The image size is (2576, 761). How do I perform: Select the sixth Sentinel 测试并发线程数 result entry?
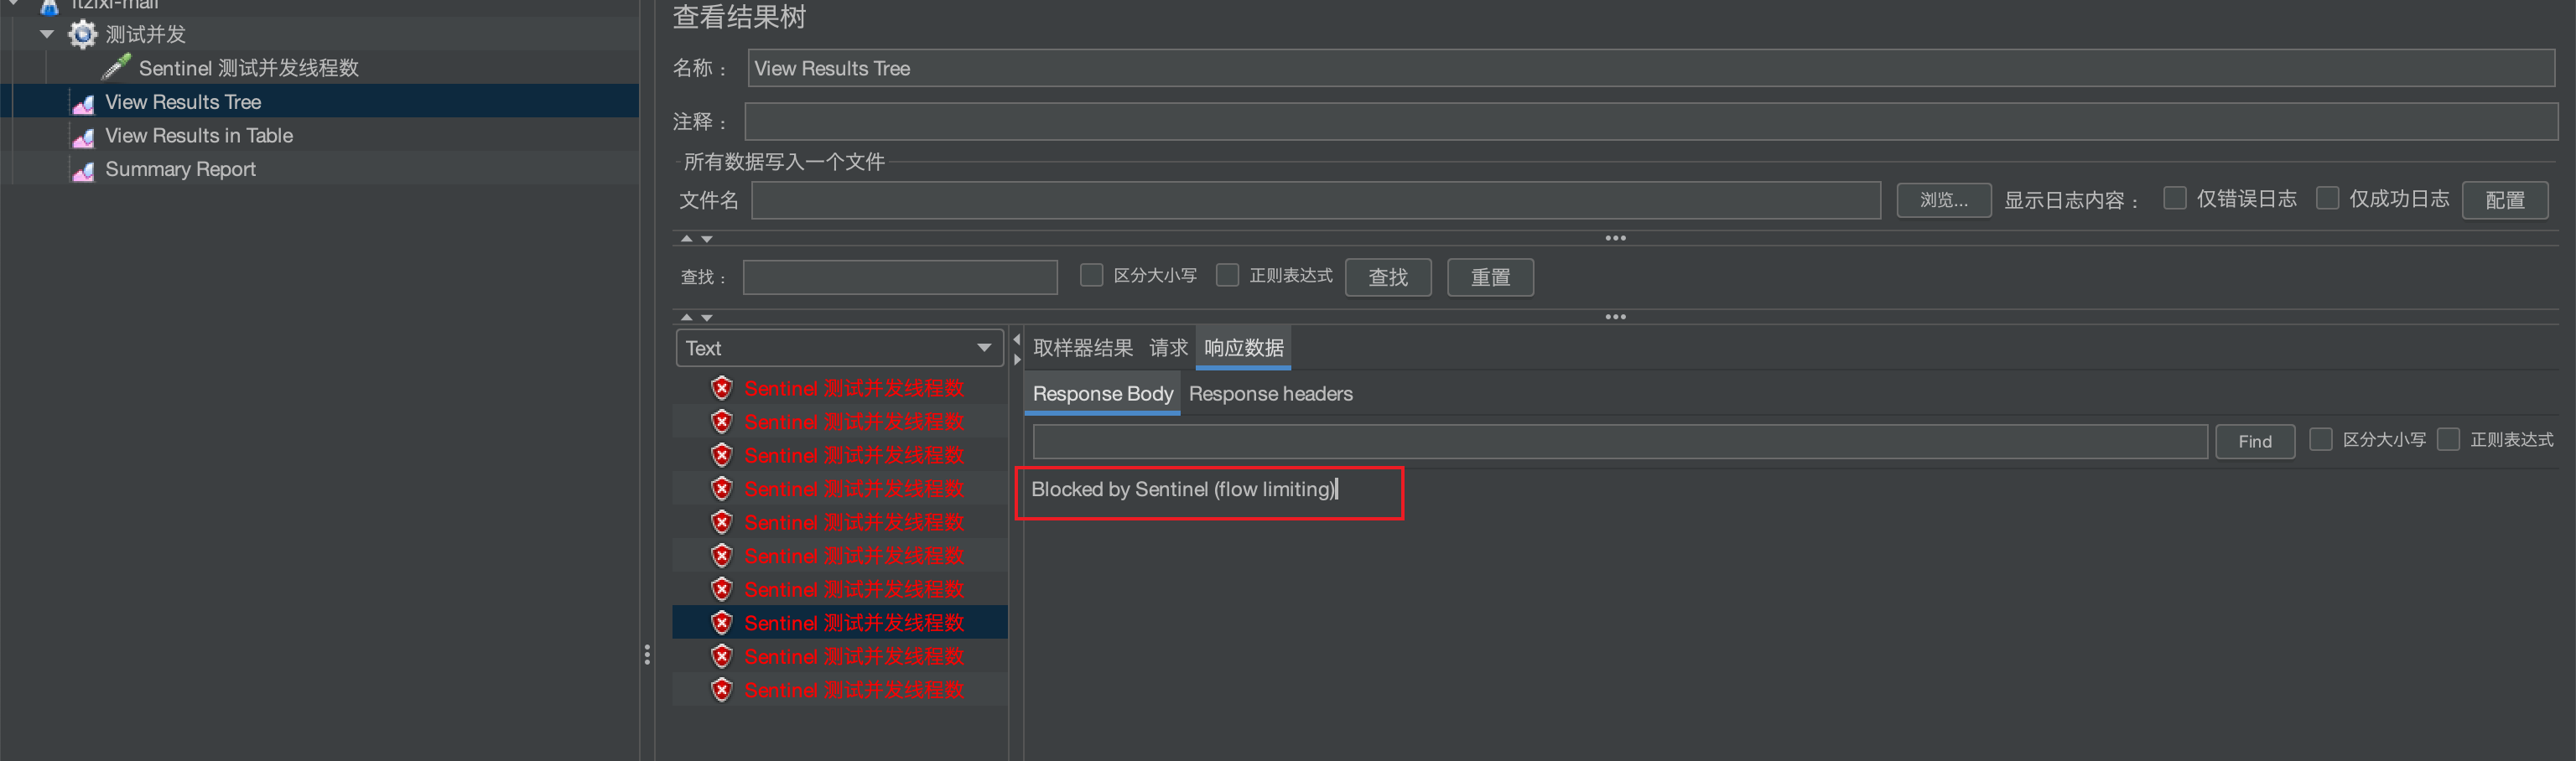[x=854, y=556]
